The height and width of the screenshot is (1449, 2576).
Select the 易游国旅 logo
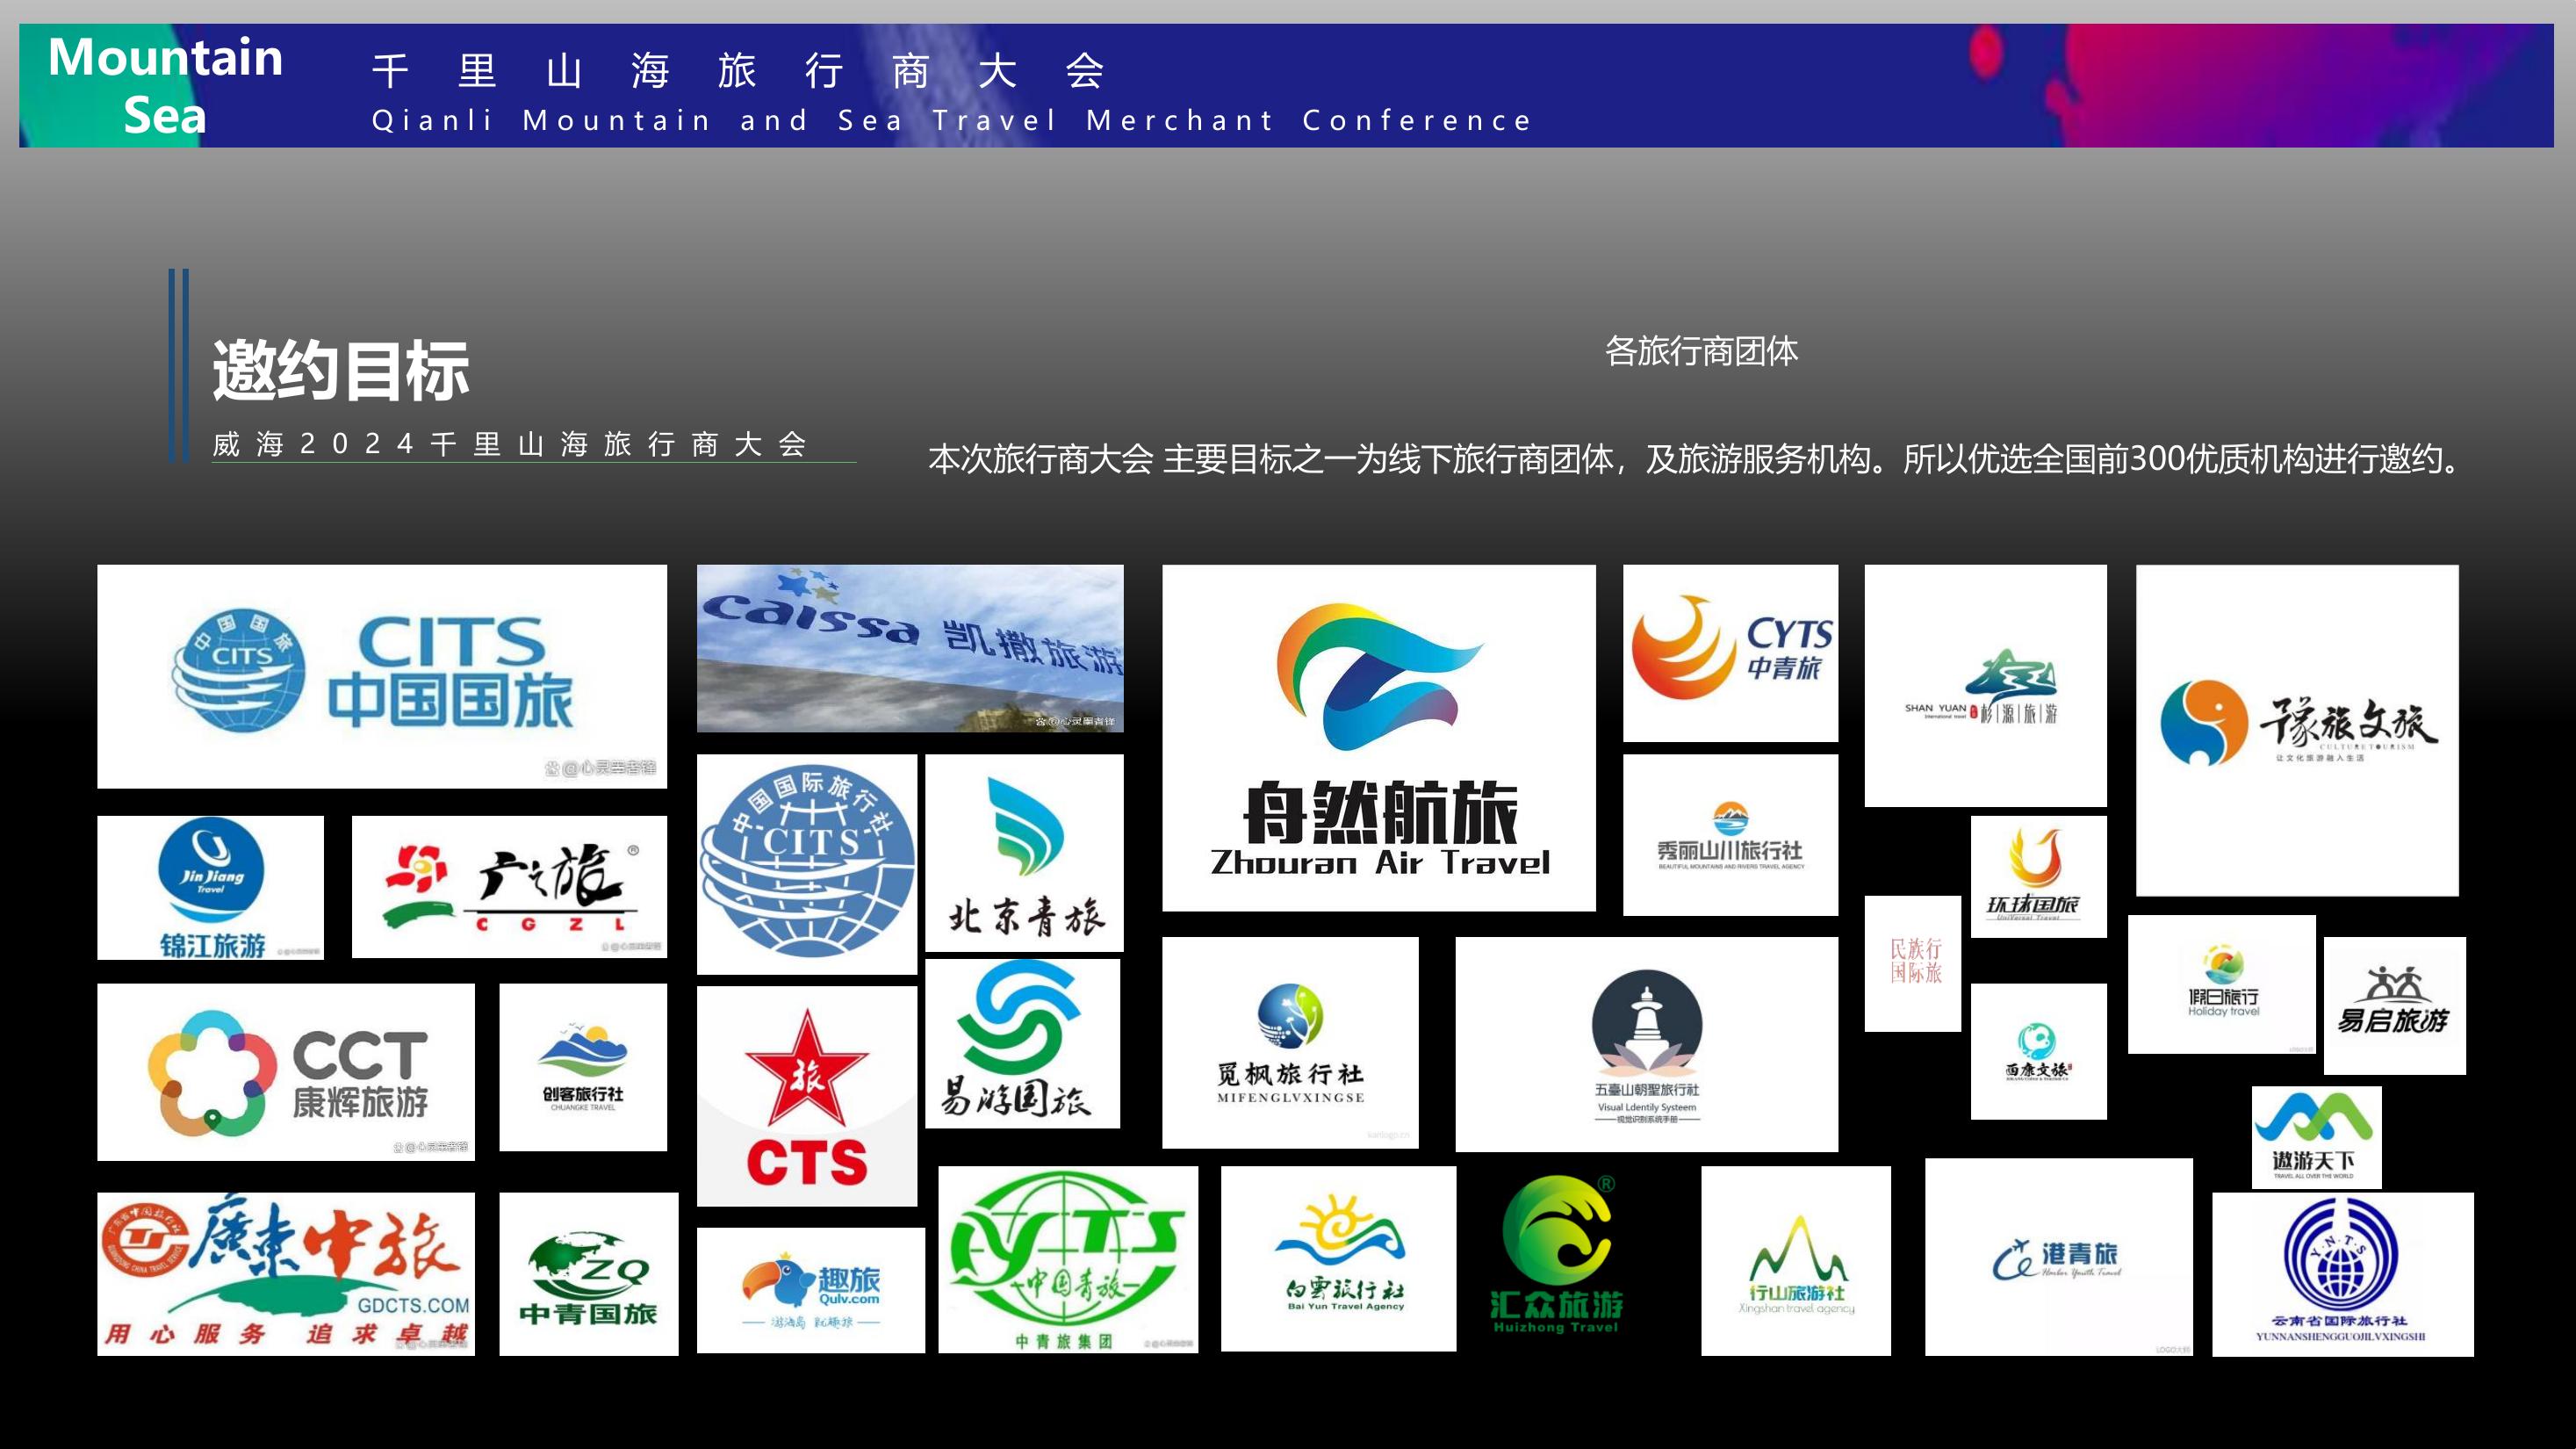pyautogui.click(x=1022, y=1044)
